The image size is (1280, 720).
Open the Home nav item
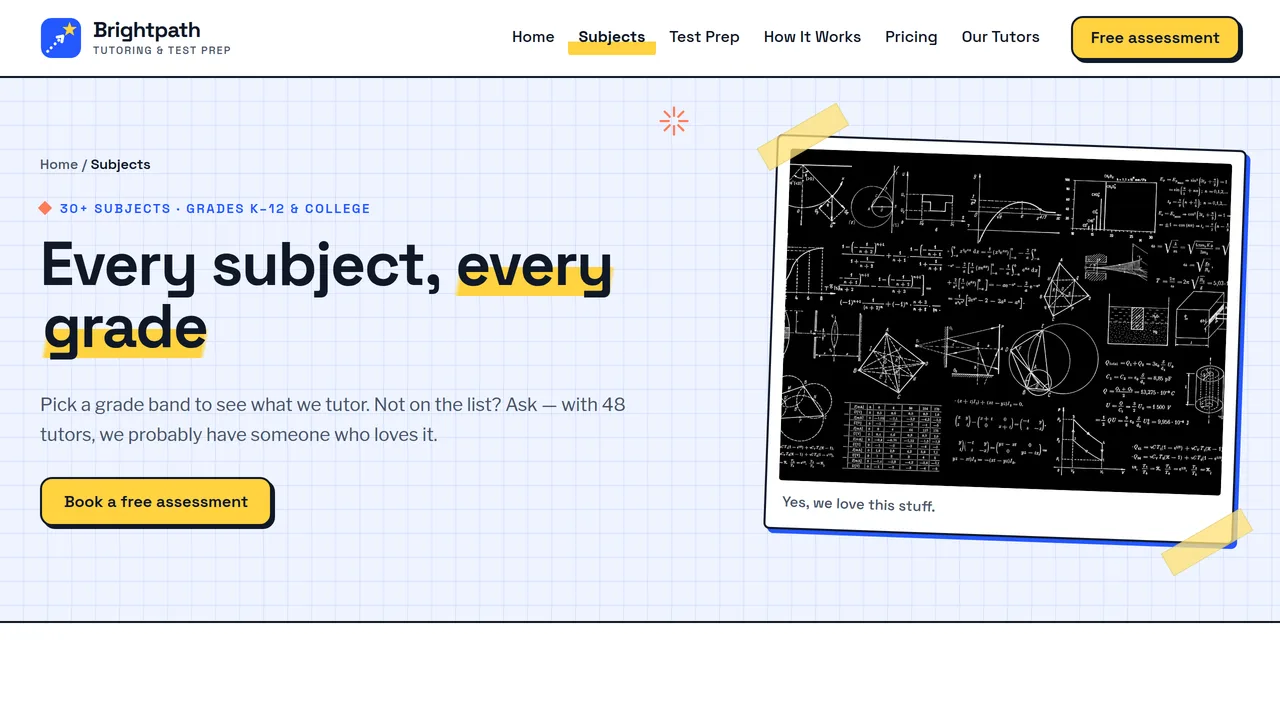click(533, 37)
